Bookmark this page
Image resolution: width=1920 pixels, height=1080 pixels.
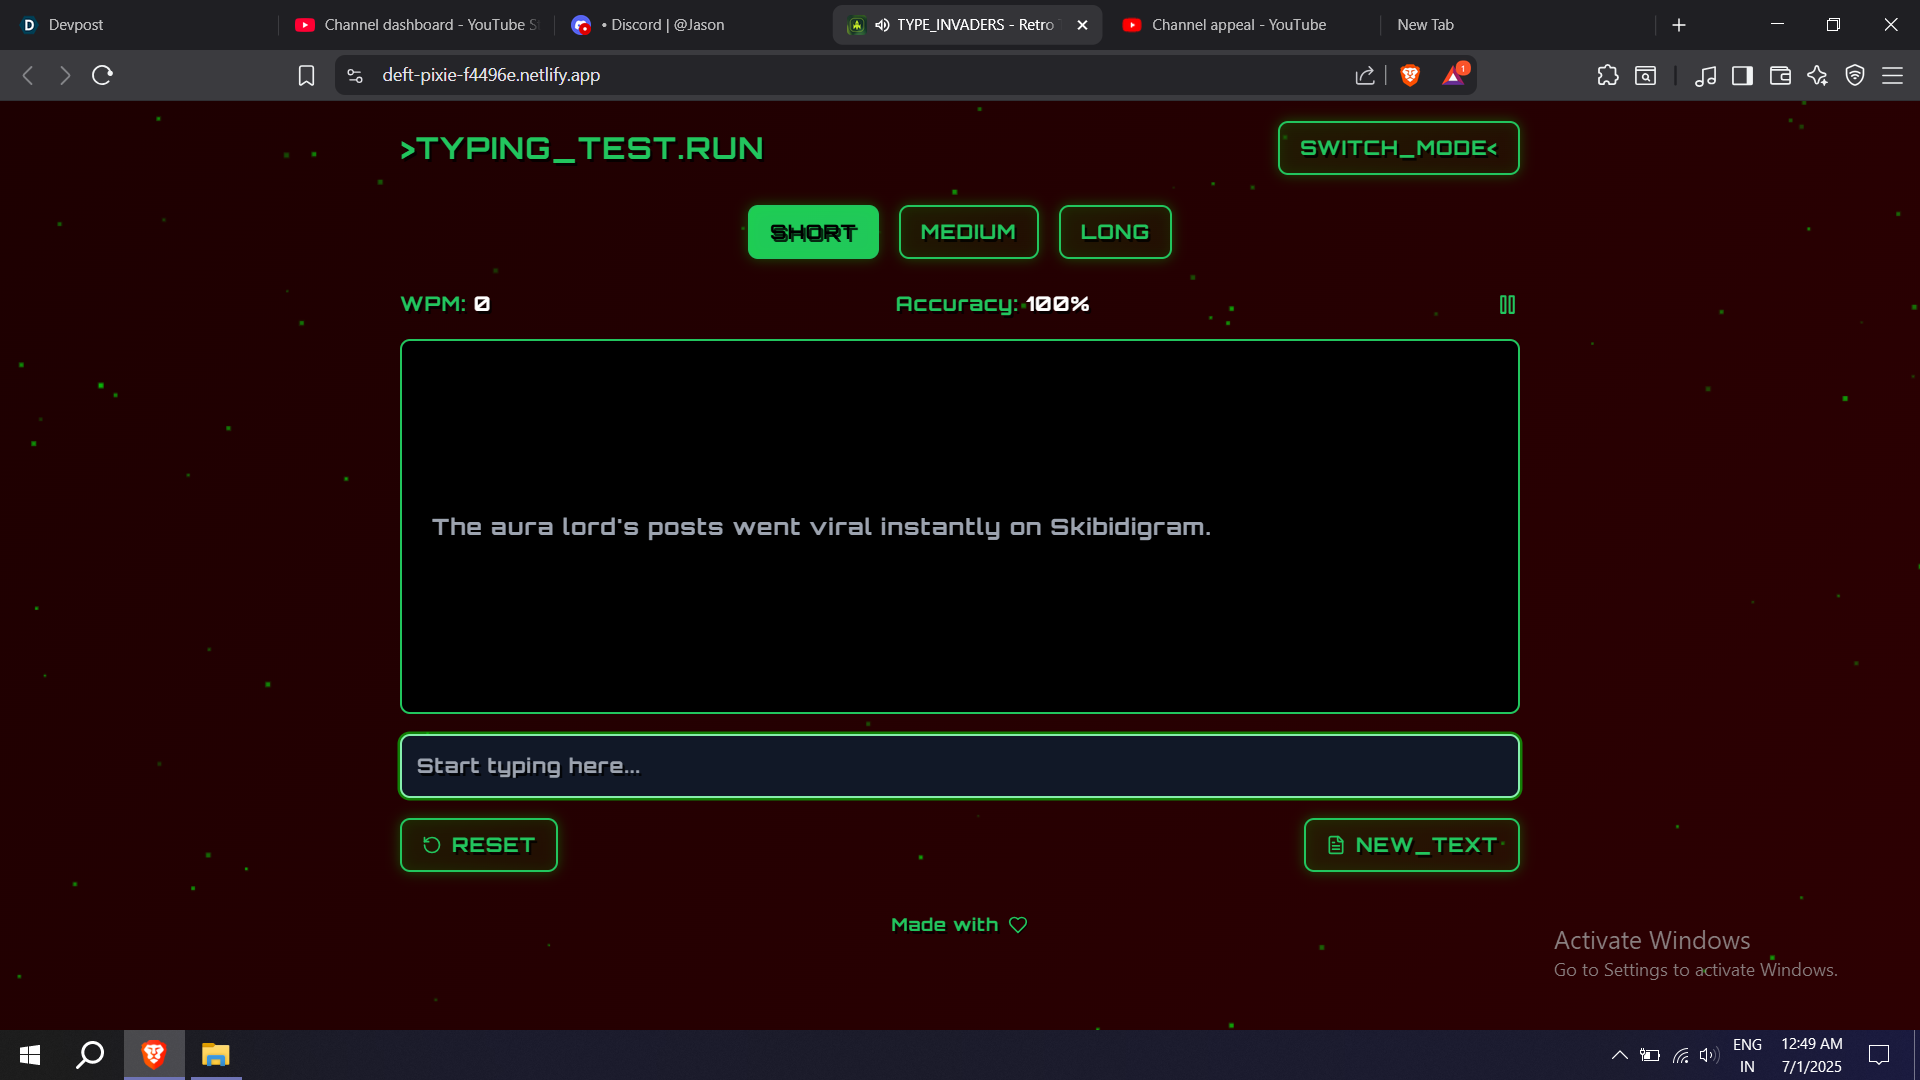[306, 75]
